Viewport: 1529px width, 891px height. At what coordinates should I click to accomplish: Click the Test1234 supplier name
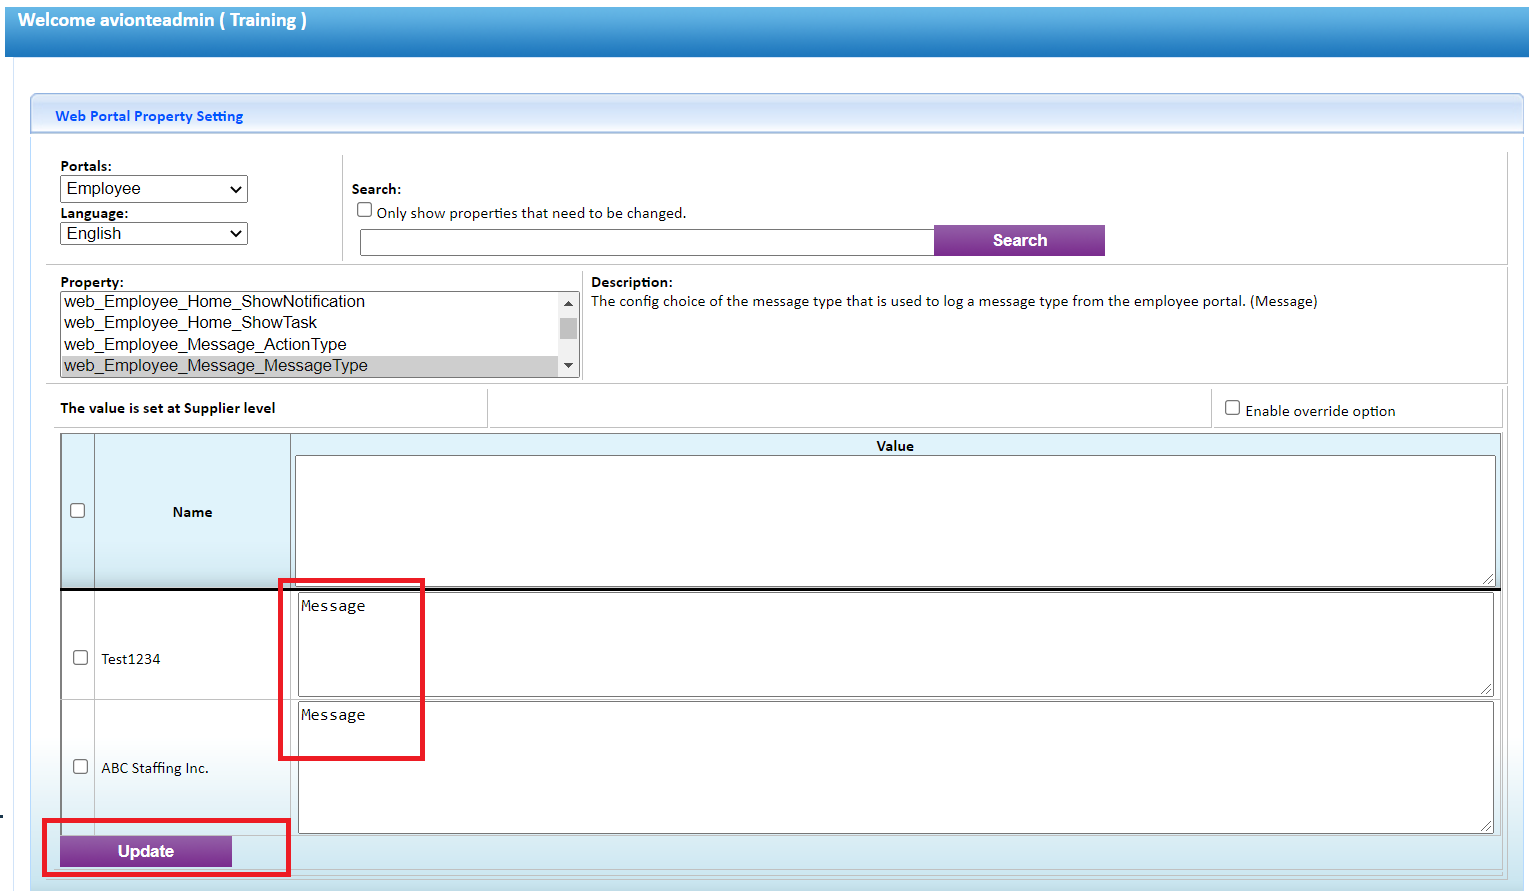click(131, 659)
